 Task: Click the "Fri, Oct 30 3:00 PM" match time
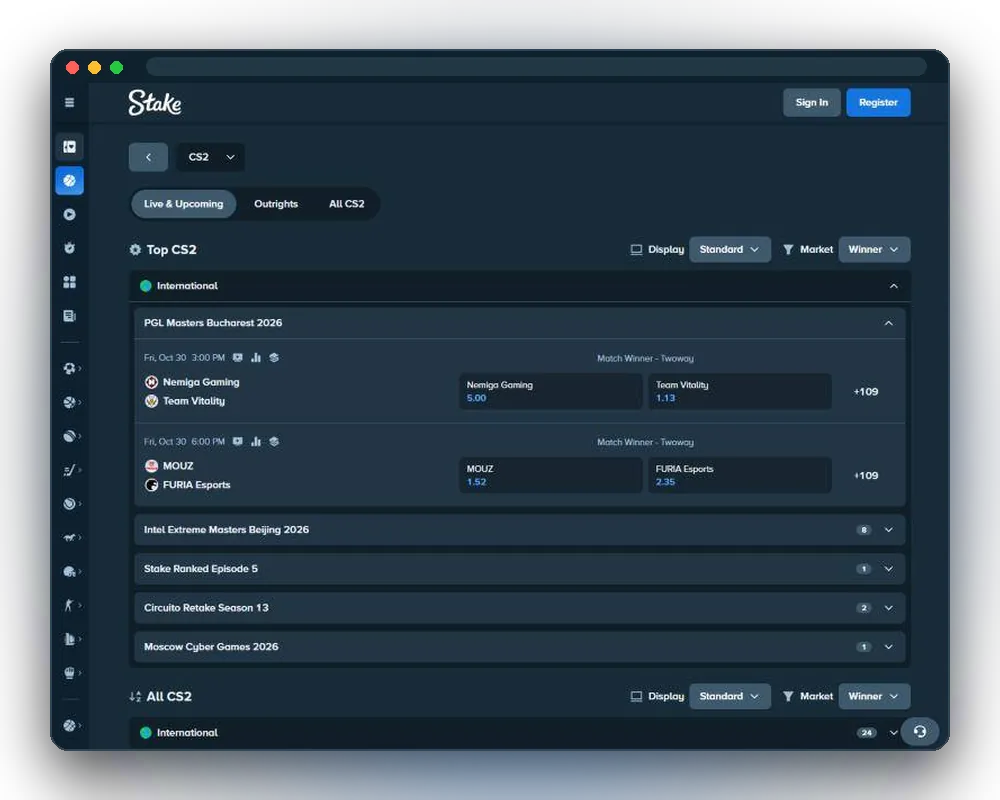184,358
